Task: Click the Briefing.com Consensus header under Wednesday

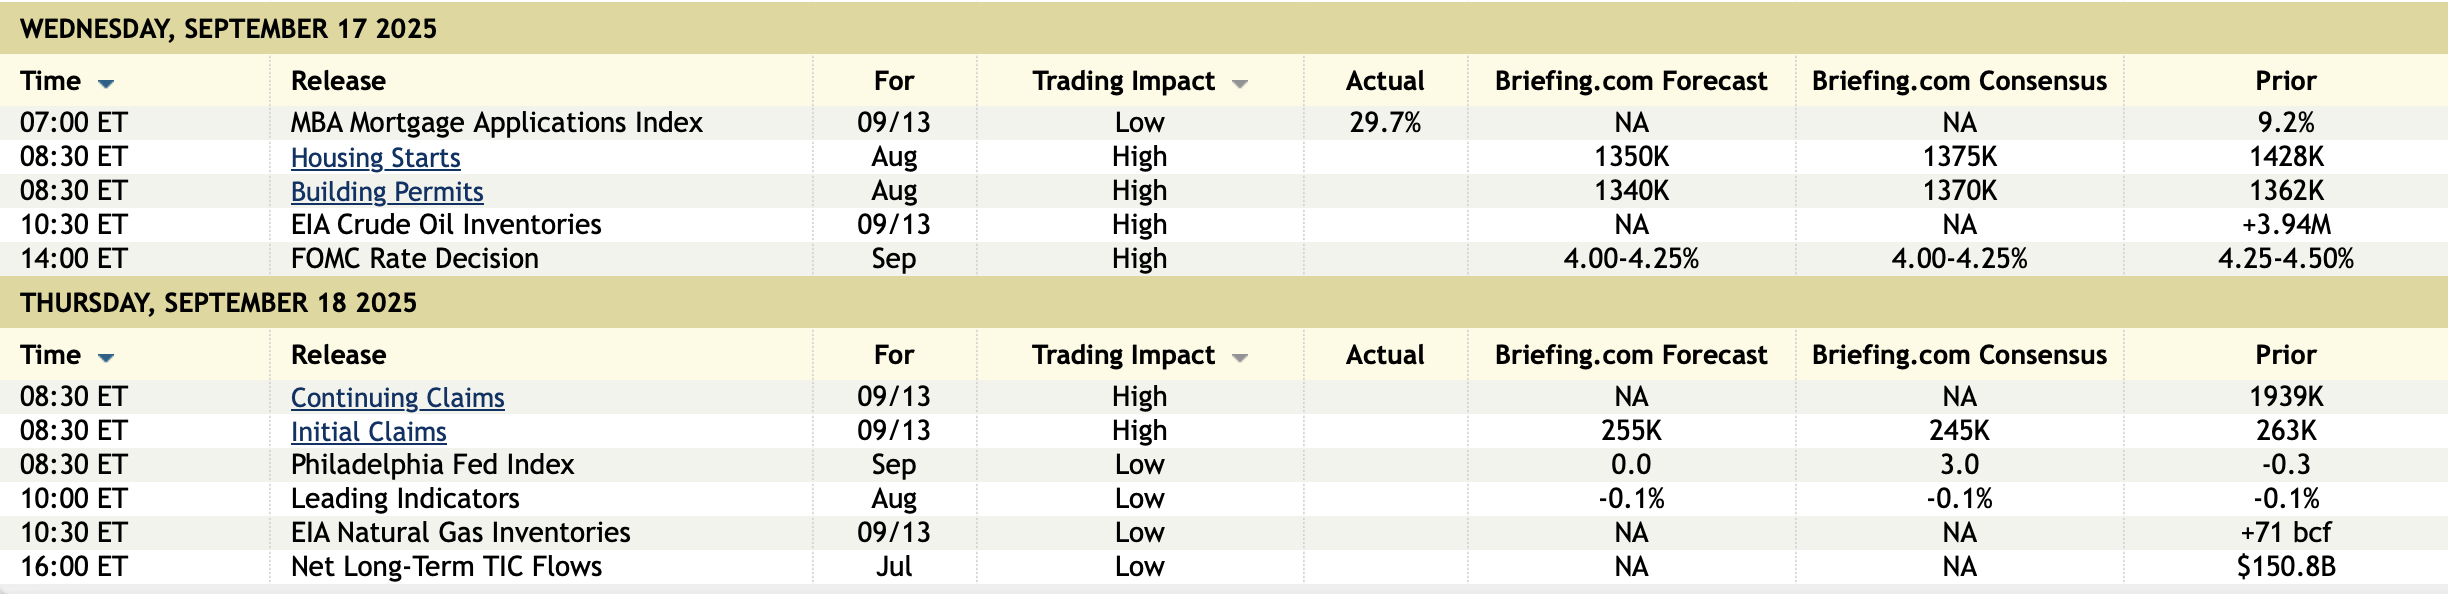Action: 1958,81
